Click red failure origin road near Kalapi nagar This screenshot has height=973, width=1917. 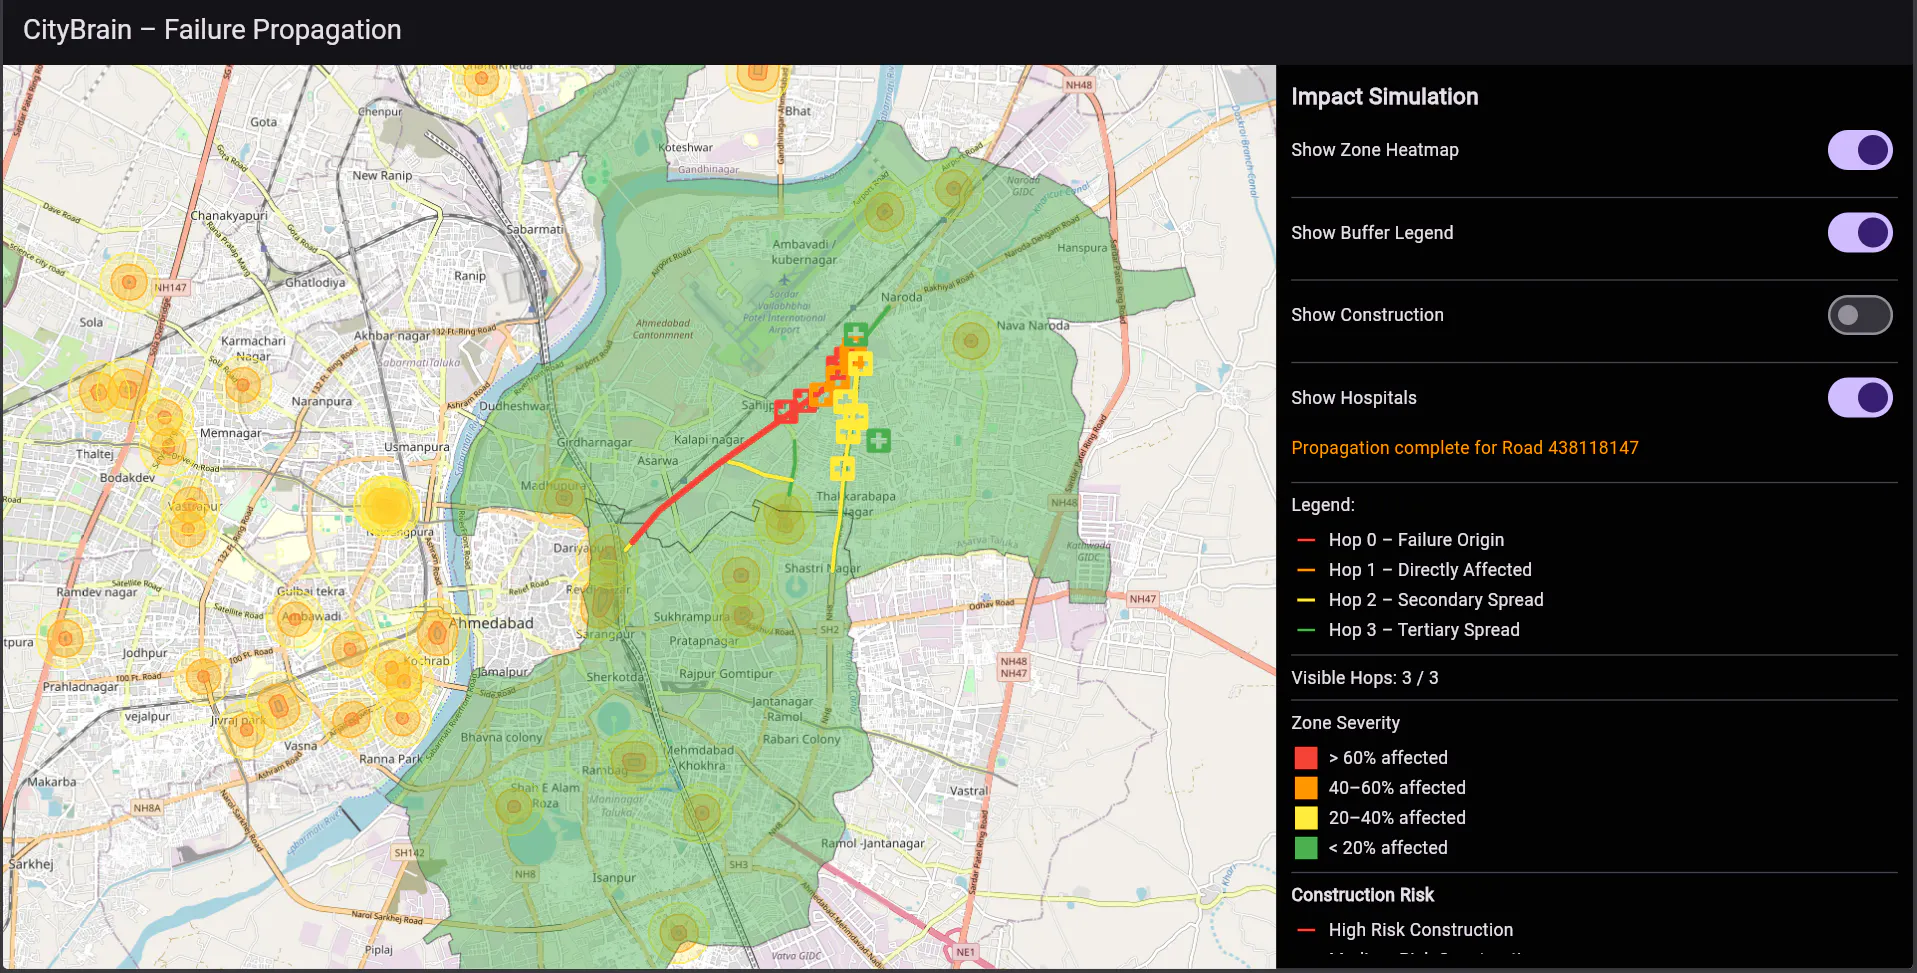(x=700, y=477)
